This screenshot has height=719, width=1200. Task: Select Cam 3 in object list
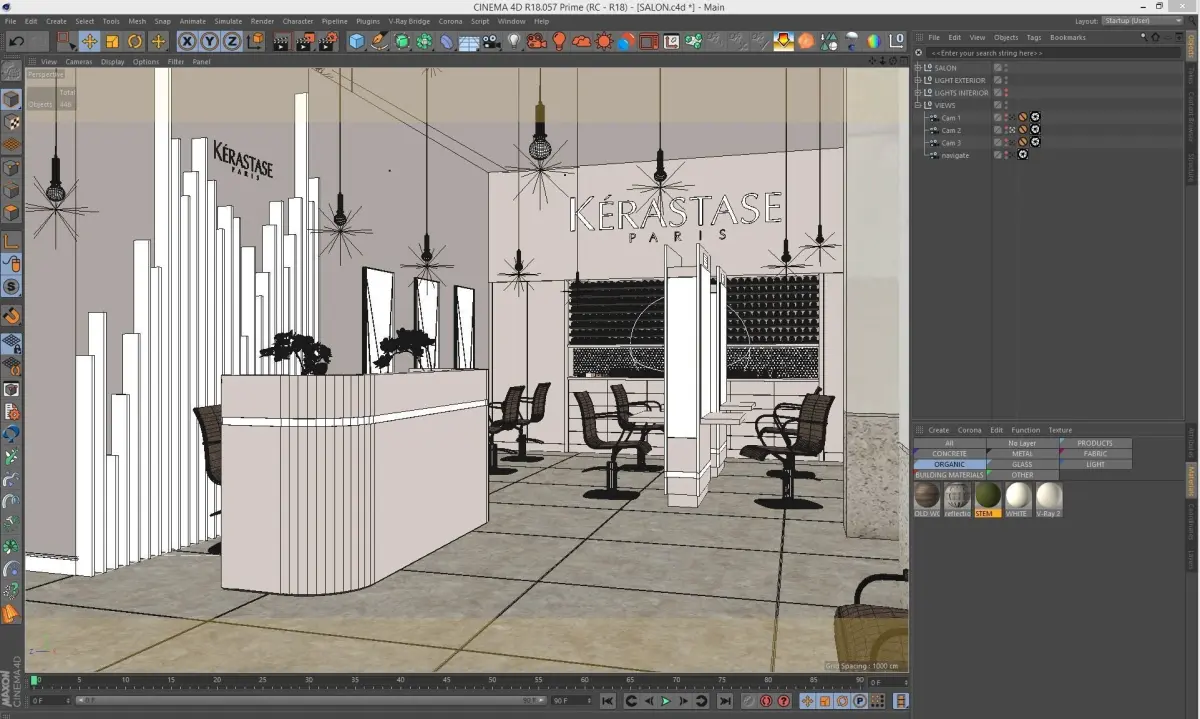click(x=950, y=143)
